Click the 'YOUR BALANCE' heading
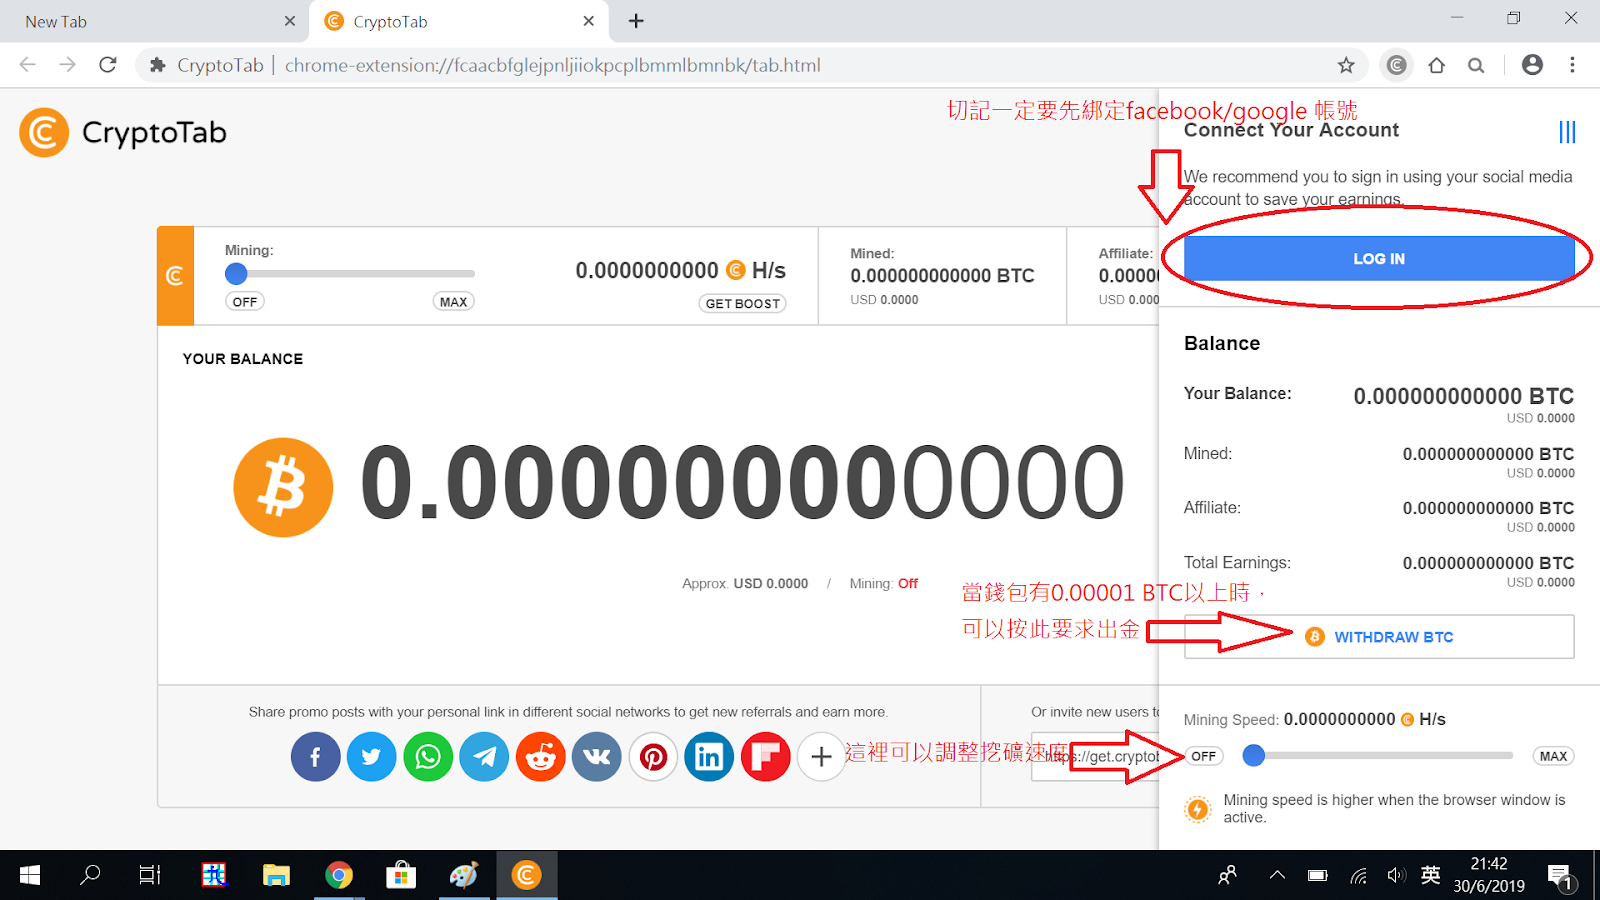The width and height of the screenshot is (1600, 900). click(243, 359)
